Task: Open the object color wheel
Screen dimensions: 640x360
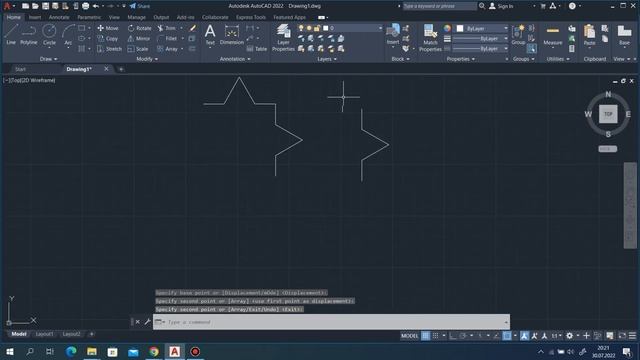Action: click(447, 28)
